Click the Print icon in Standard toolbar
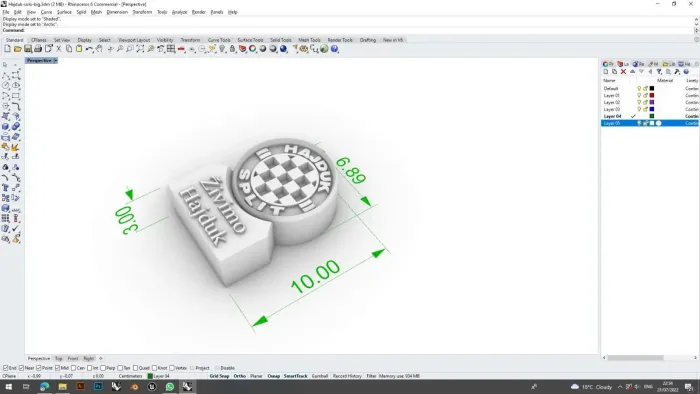This screenshot has height=394, width=700. pos(38,49)
